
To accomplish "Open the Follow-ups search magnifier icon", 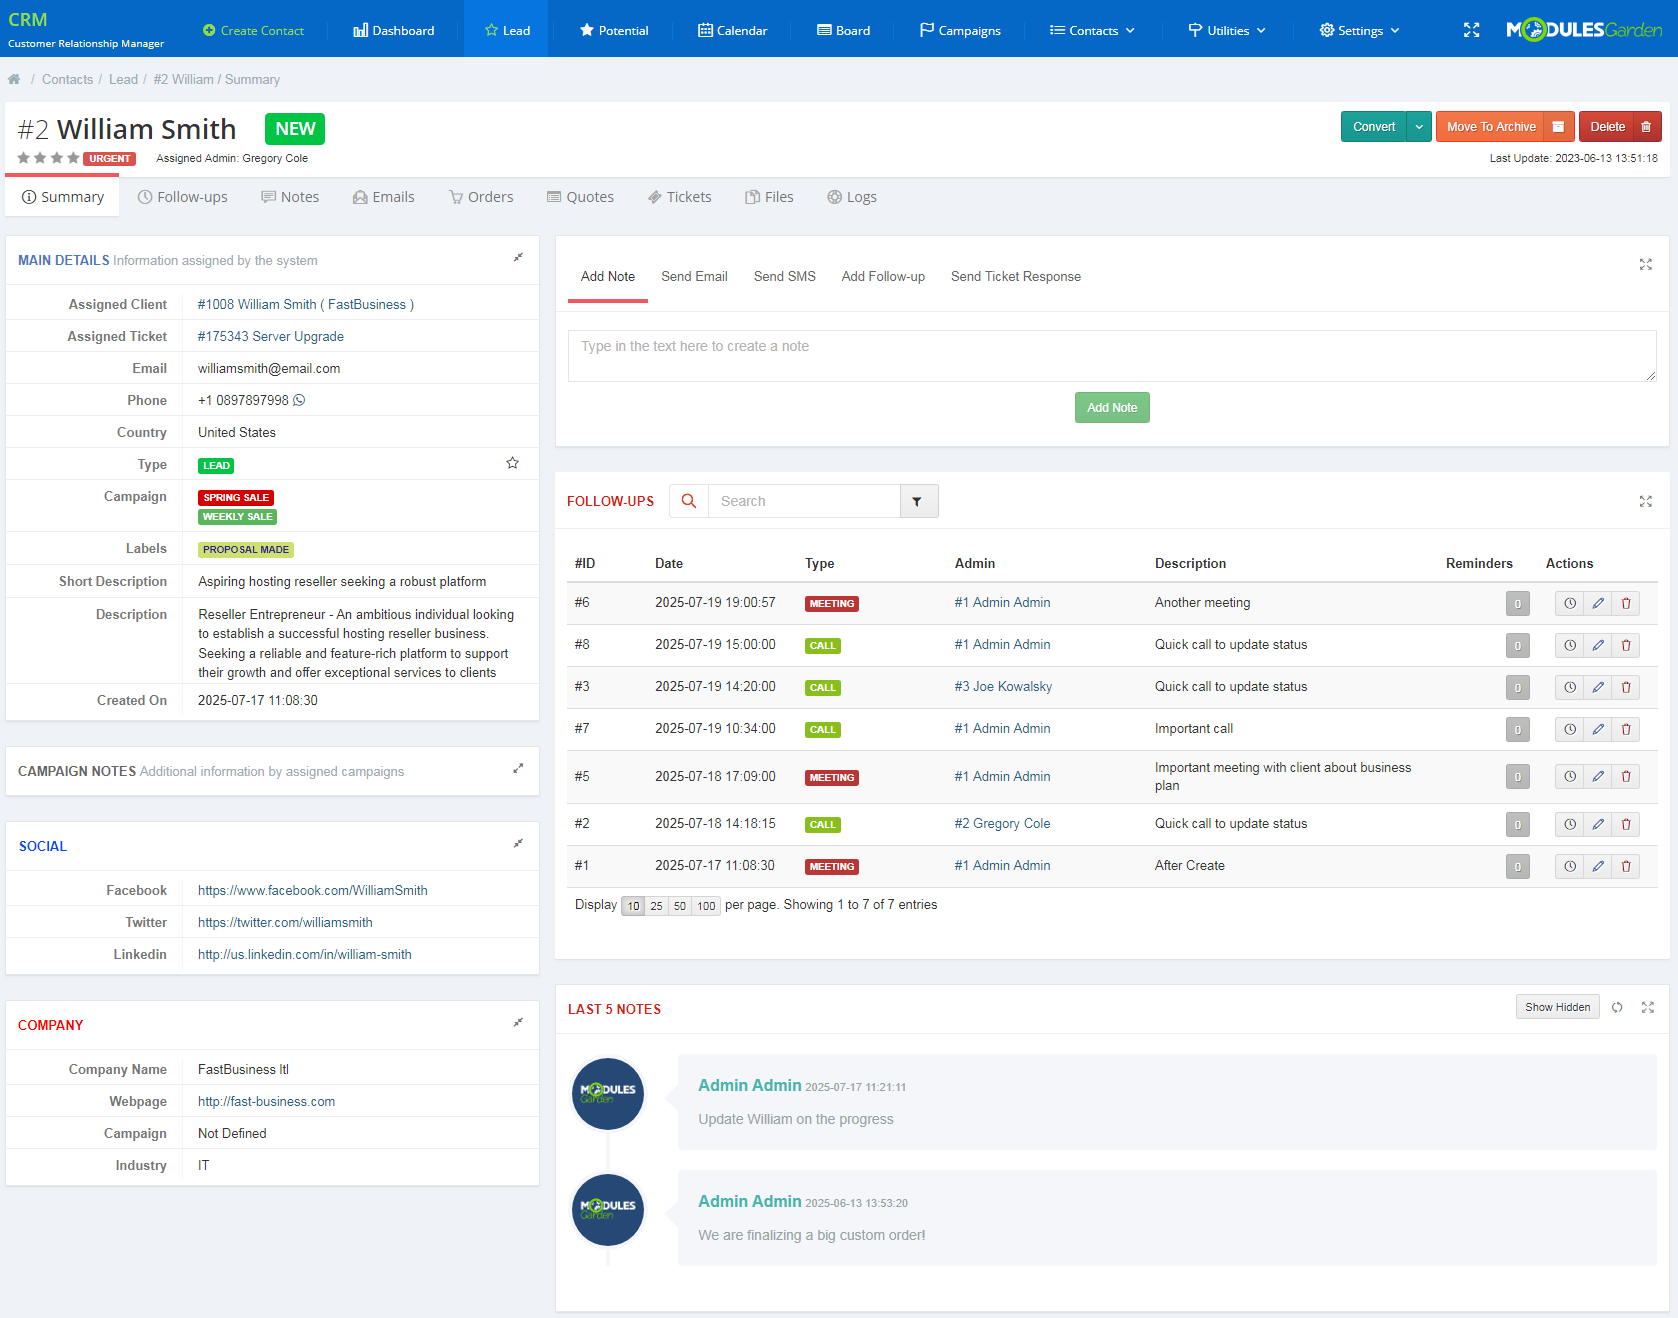I will coord(688,500).
